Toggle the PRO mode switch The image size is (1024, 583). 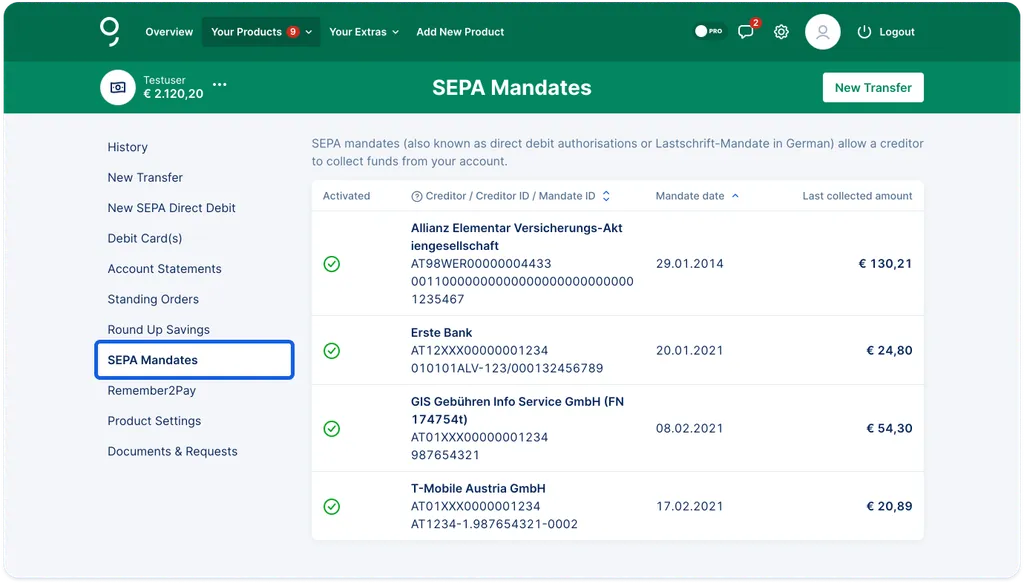tap(709, 31)
